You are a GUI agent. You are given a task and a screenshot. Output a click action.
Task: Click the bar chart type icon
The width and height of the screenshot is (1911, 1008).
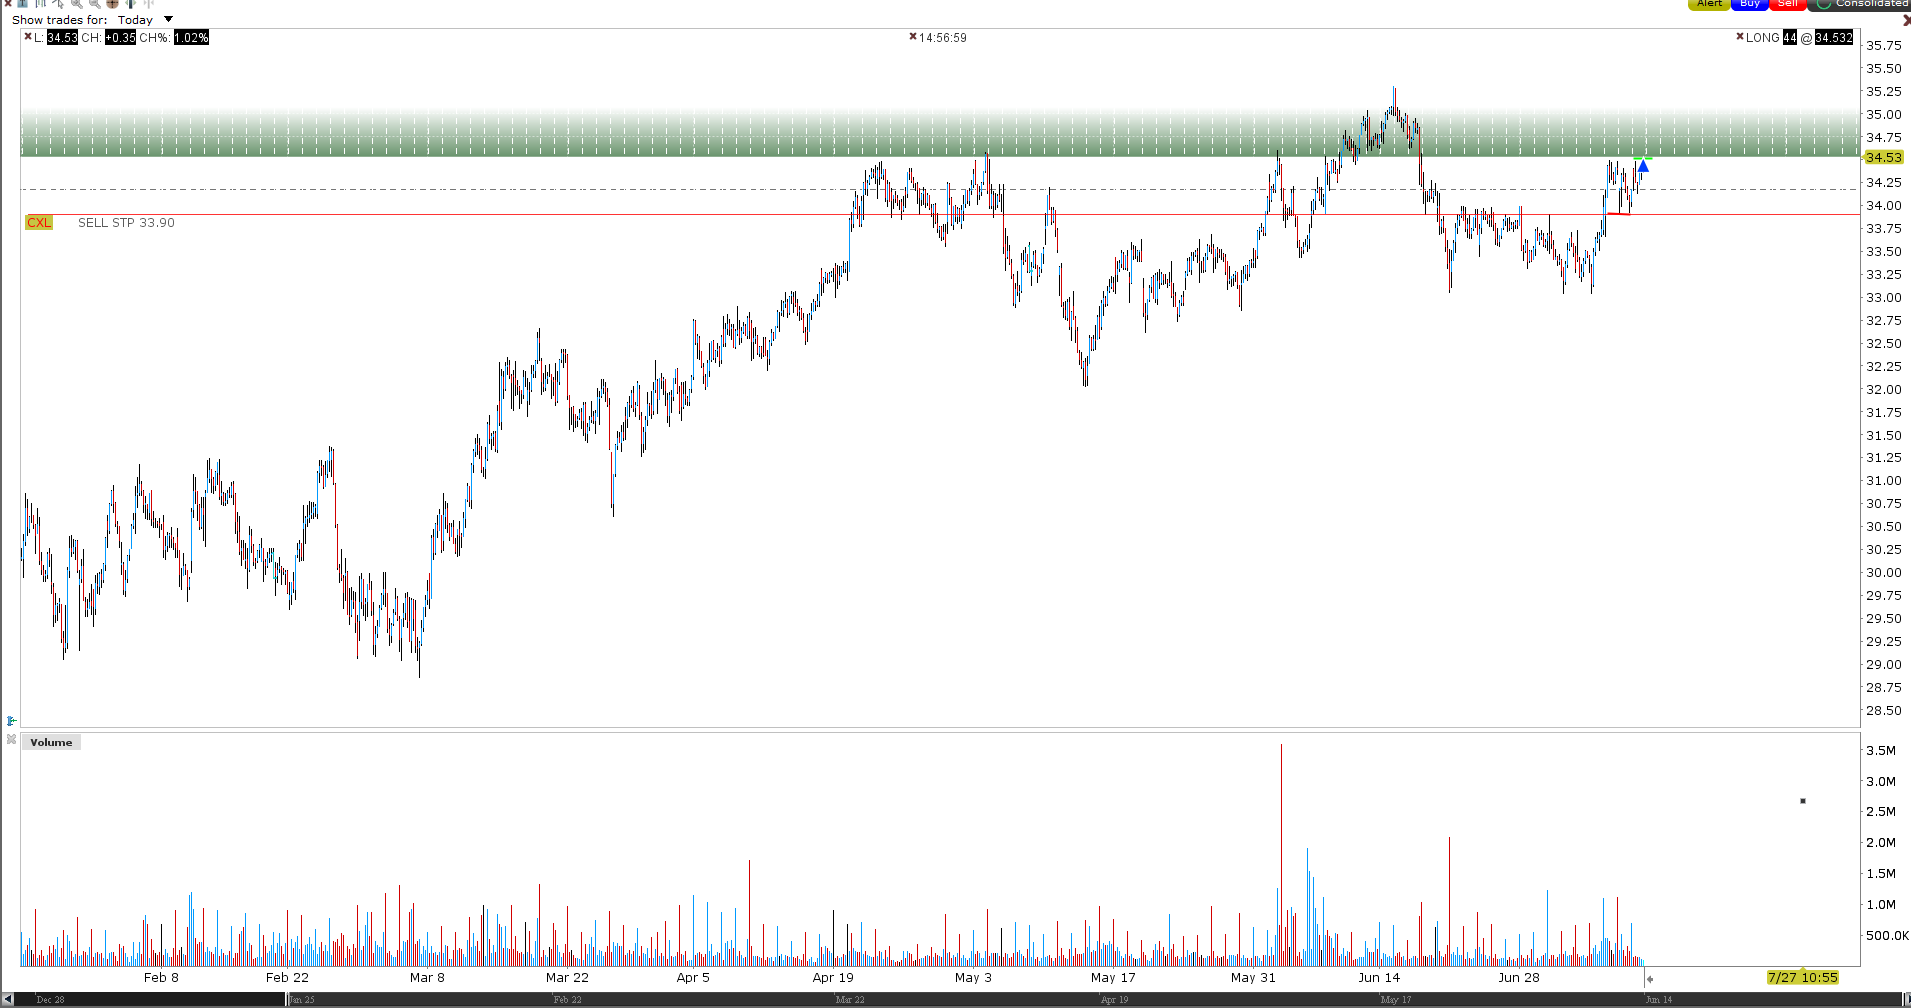pyautogui.click(x=40, y=3)
